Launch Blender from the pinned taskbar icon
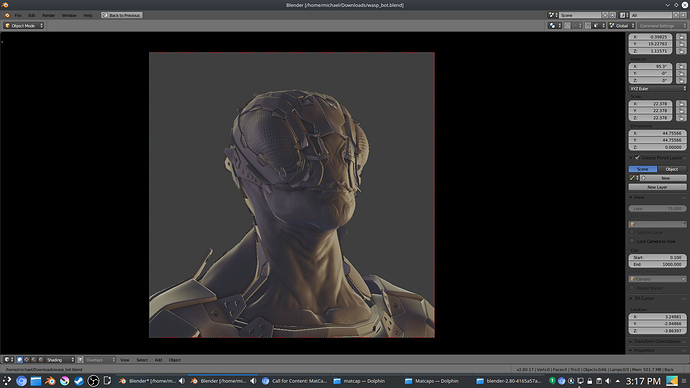 tap(50, 381)
